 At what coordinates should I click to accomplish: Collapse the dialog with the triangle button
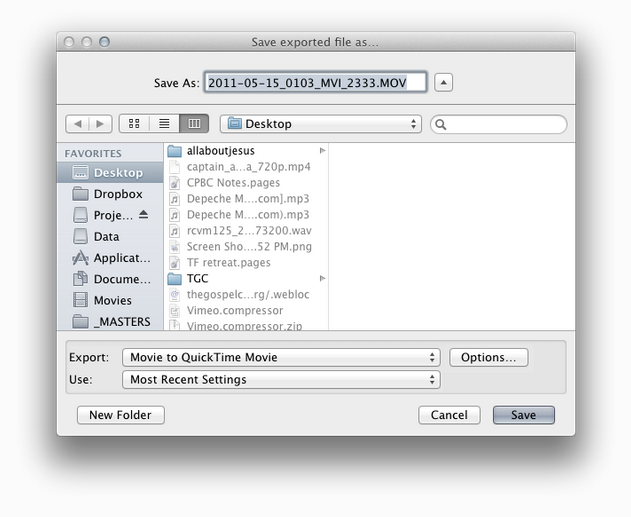point(443,82)
